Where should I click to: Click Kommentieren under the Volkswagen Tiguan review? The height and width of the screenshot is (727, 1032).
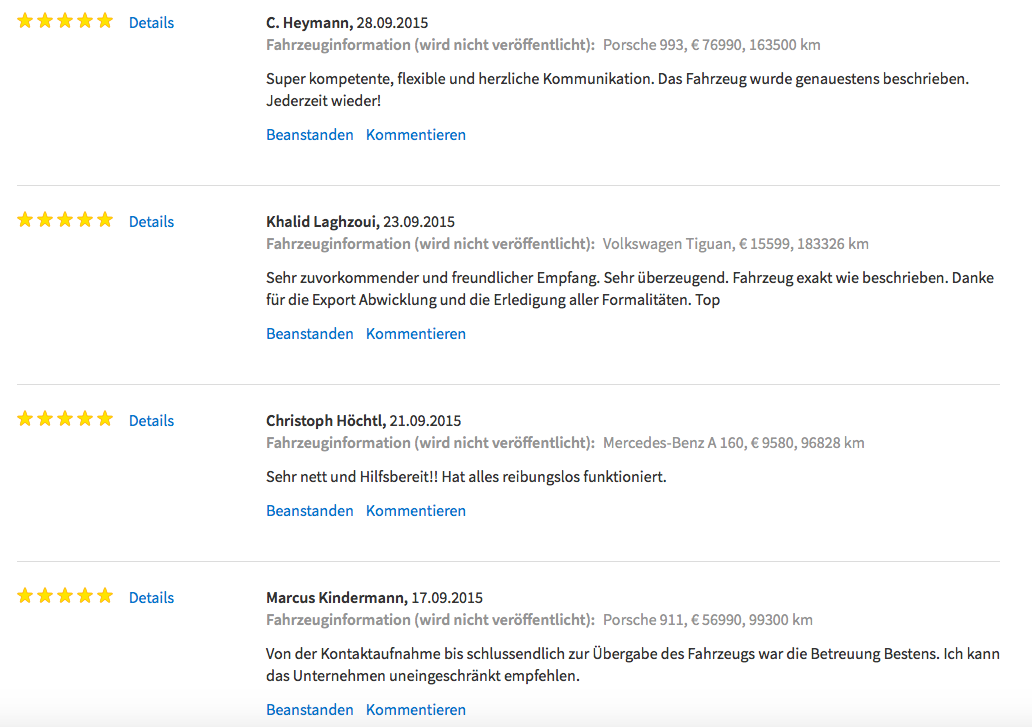416,334
